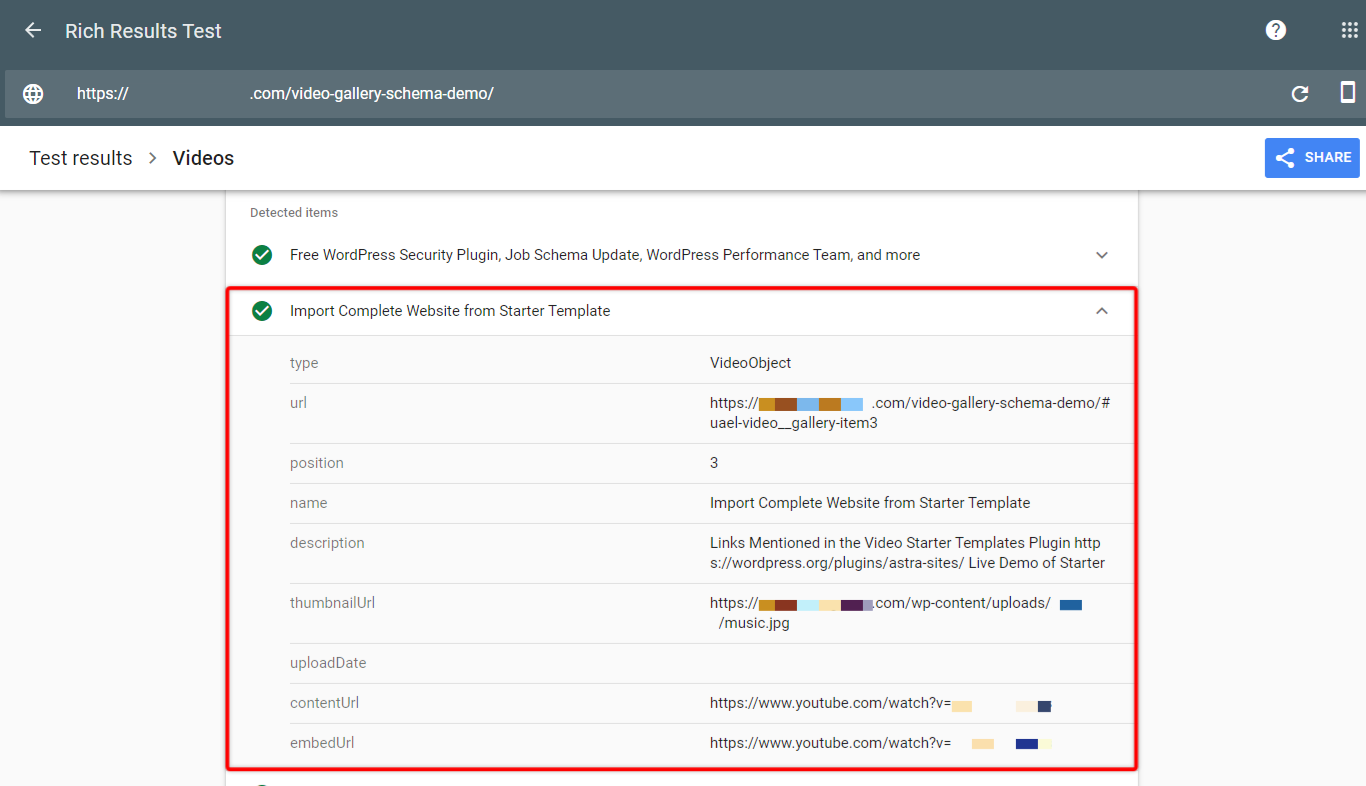Screen dimensions: 1366x786
Task: Click the Rich Results Test title
Action: [143, 31]
